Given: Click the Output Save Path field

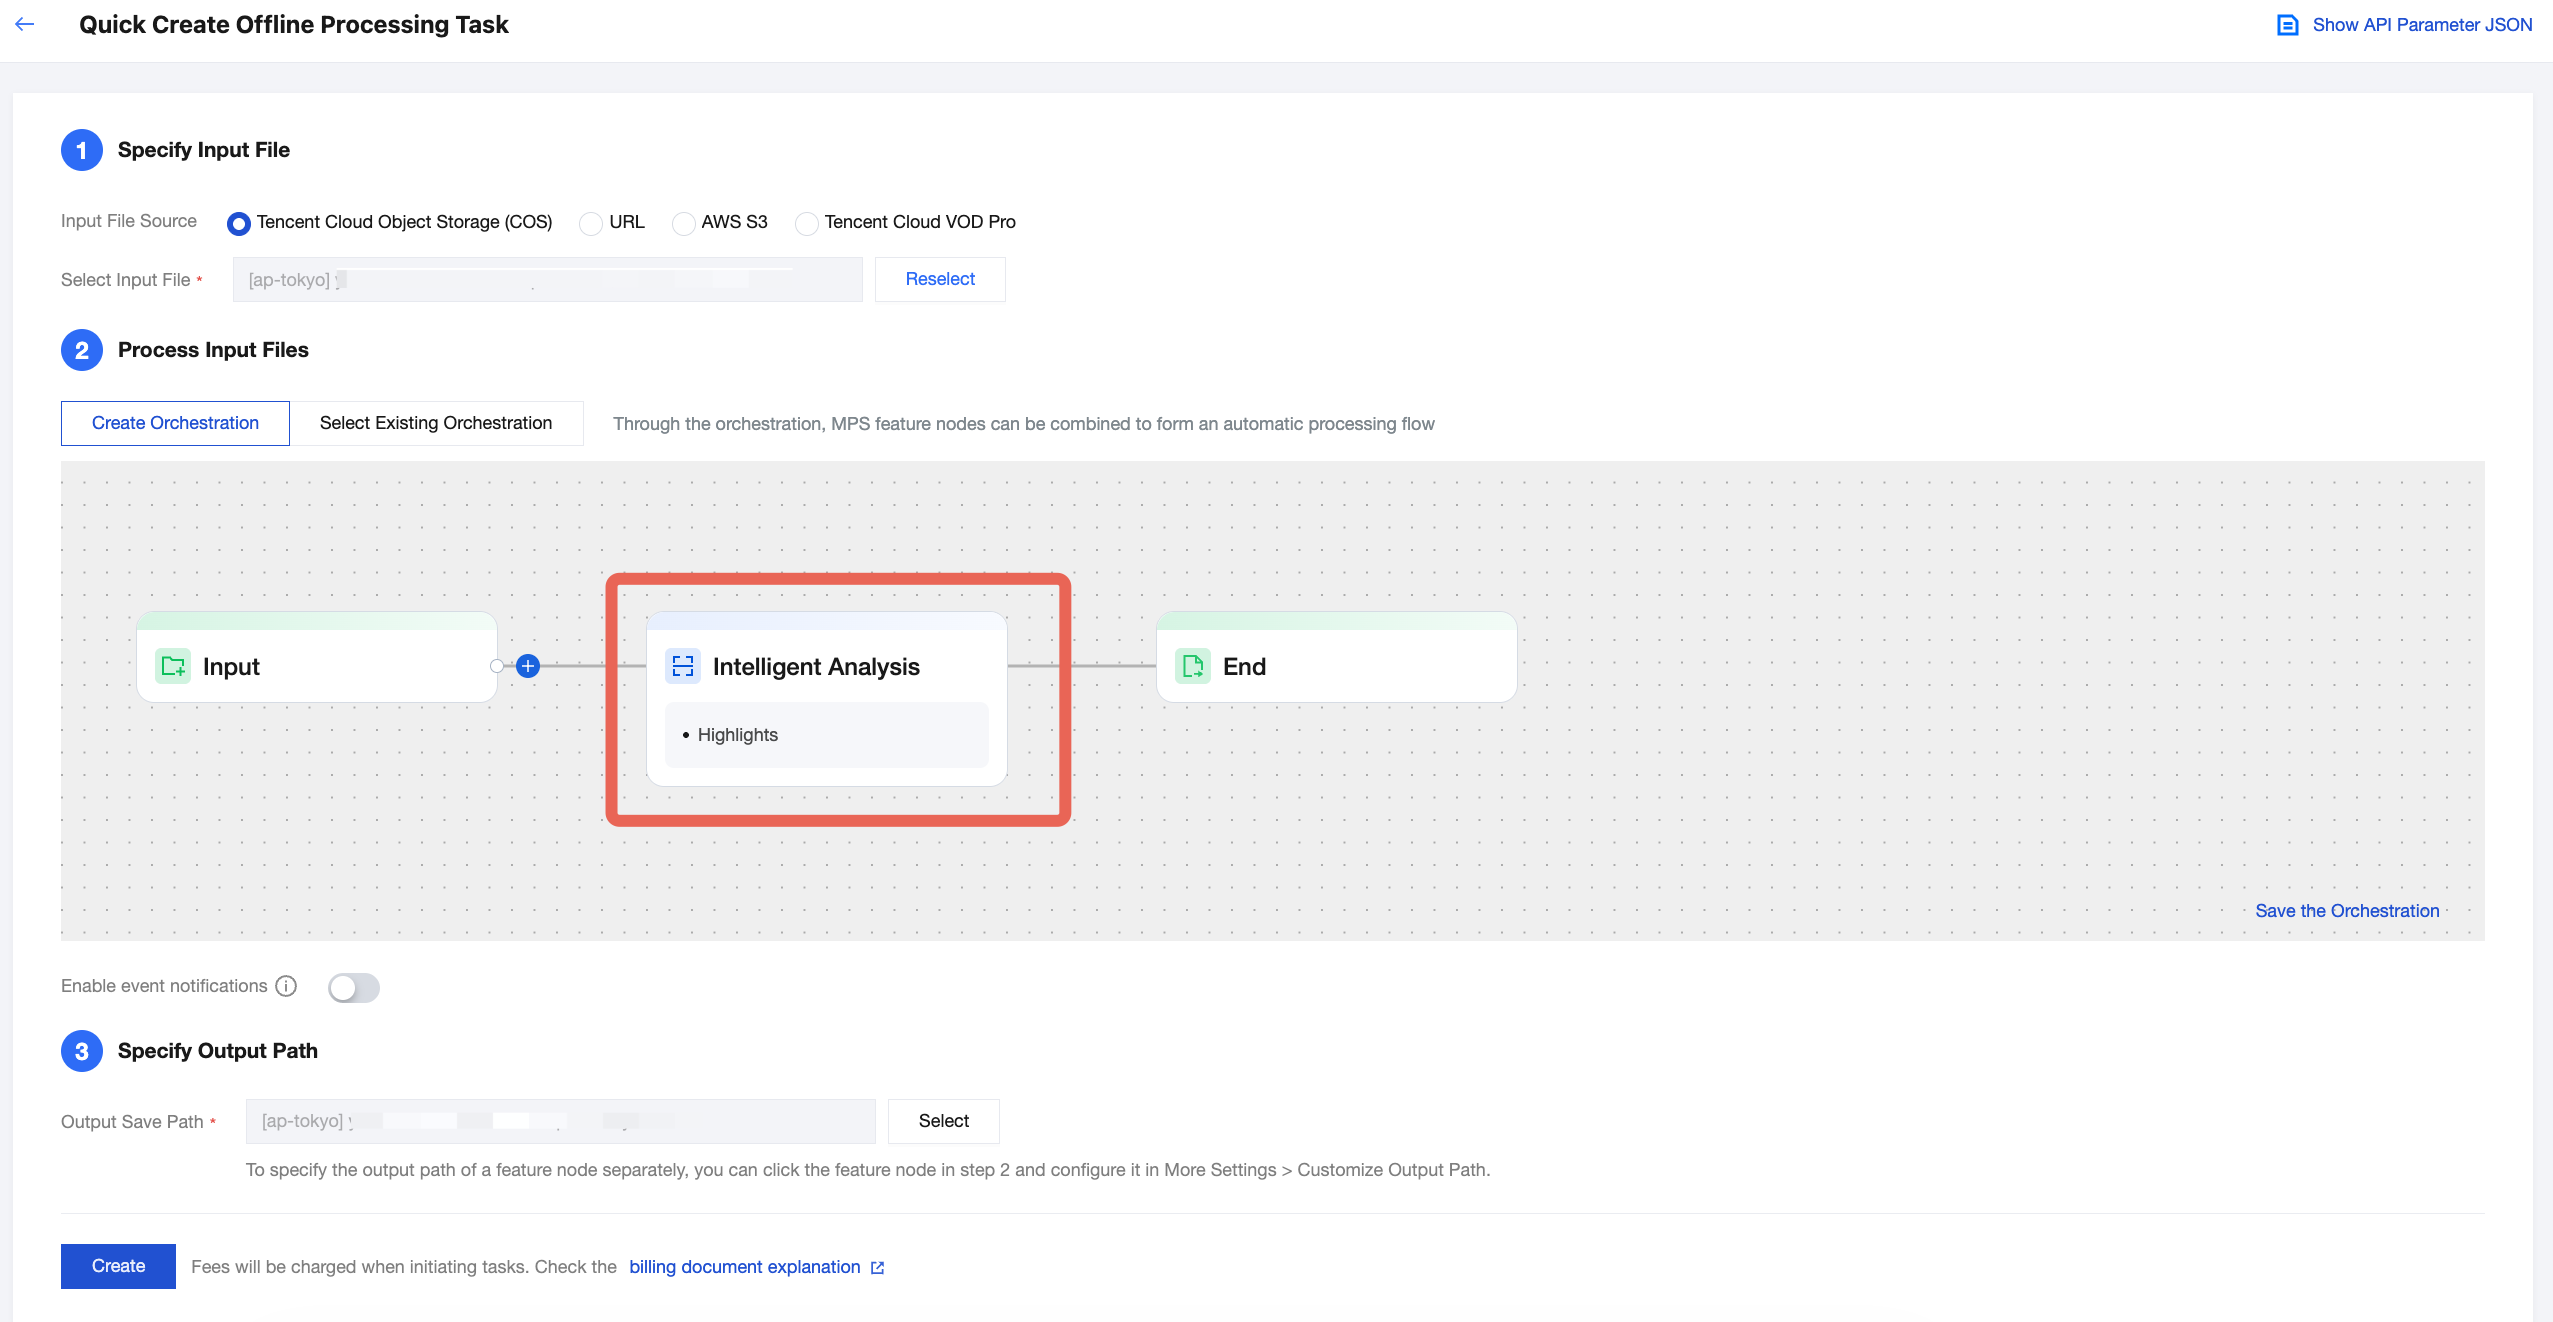Looking at the screenshot, I should pos(560,1121).
